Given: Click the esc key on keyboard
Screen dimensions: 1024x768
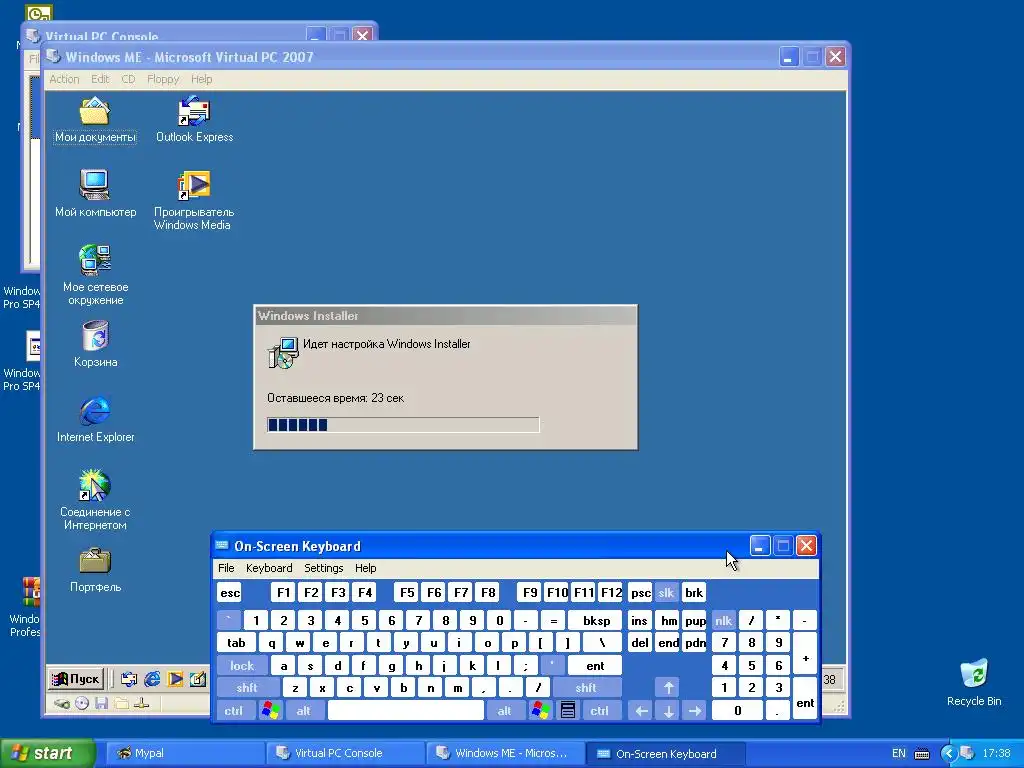Looking at the screenshot, I should point(230,593).
